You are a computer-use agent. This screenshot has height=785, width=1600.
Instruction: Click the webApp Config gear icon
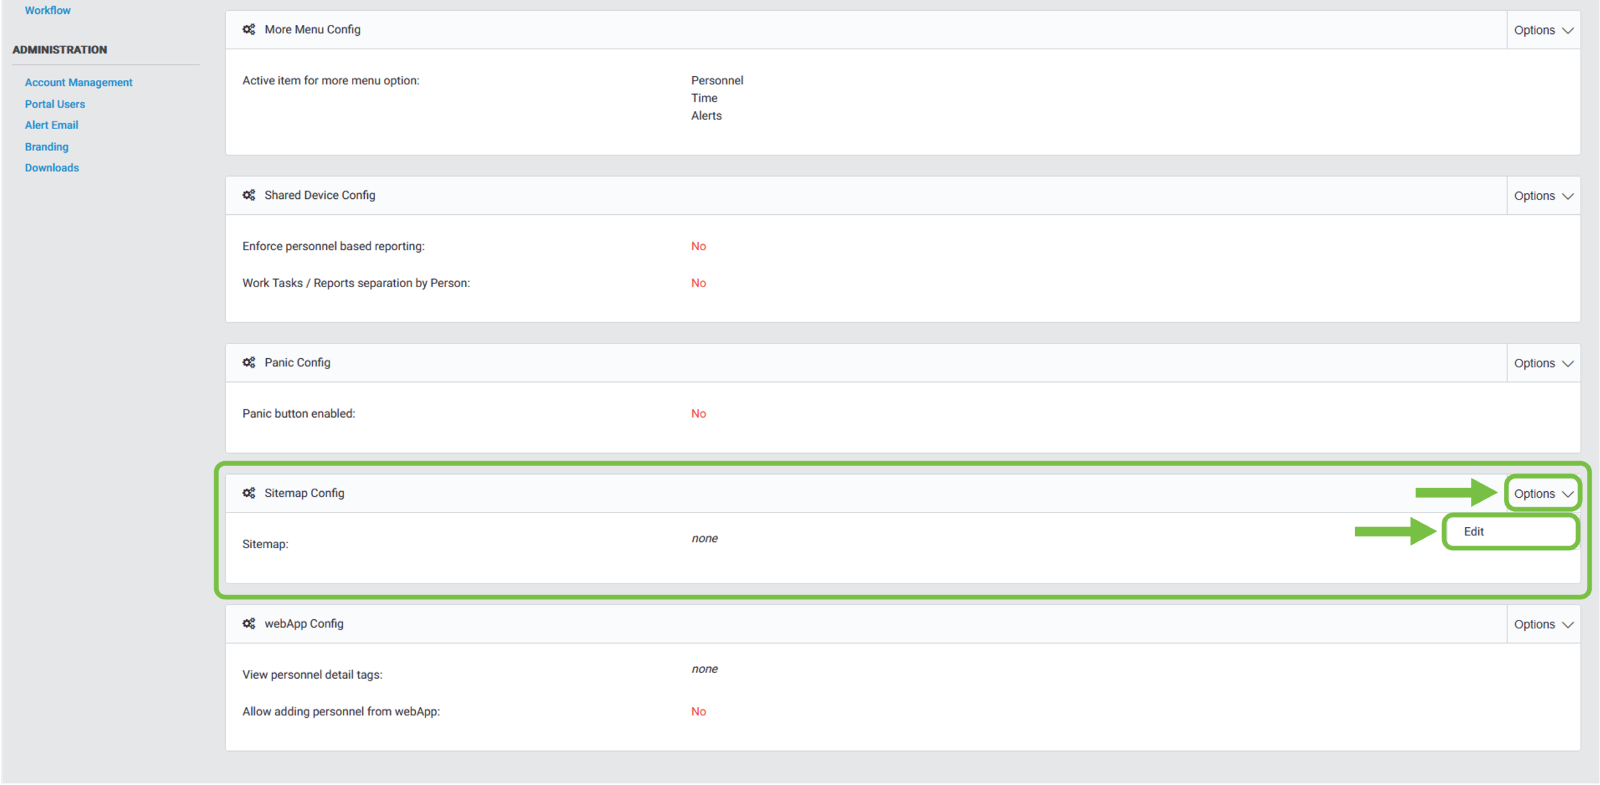pyautogui.click(x=249, y=624)
